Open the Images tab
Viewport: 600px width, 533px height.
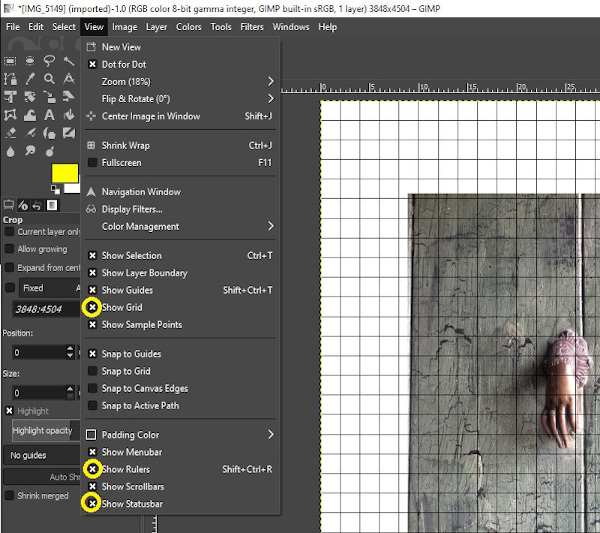pyautogui.click(x=52, y=205)
